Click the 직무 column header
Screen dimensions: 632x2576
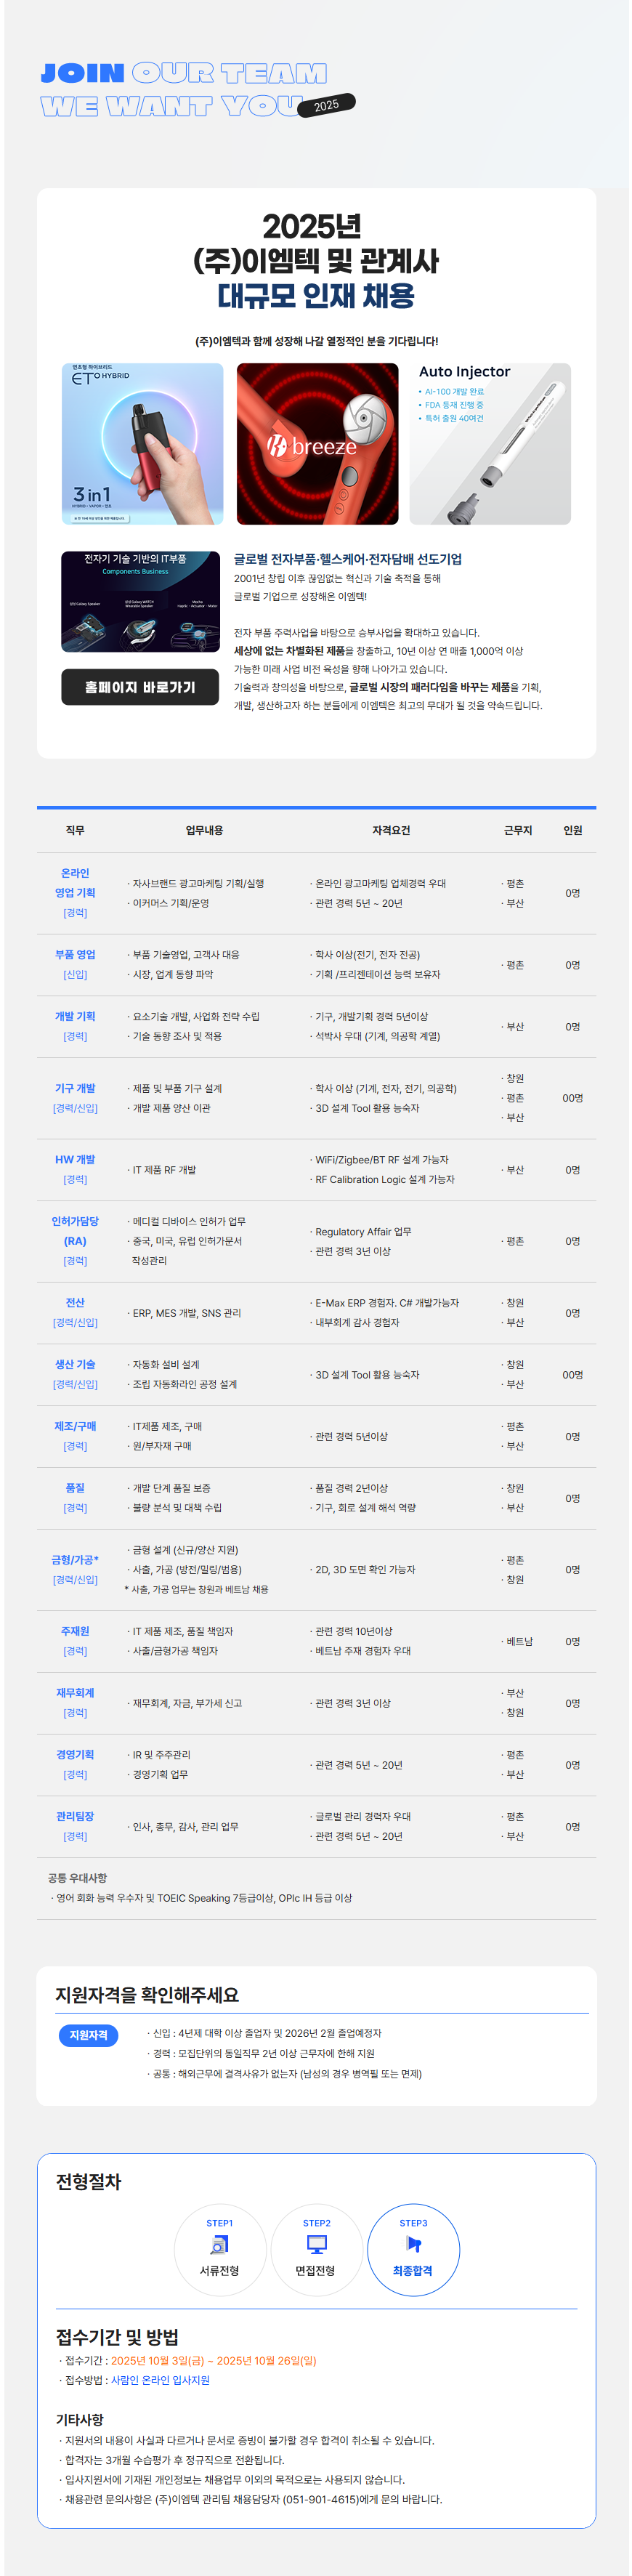pos(75,830)
